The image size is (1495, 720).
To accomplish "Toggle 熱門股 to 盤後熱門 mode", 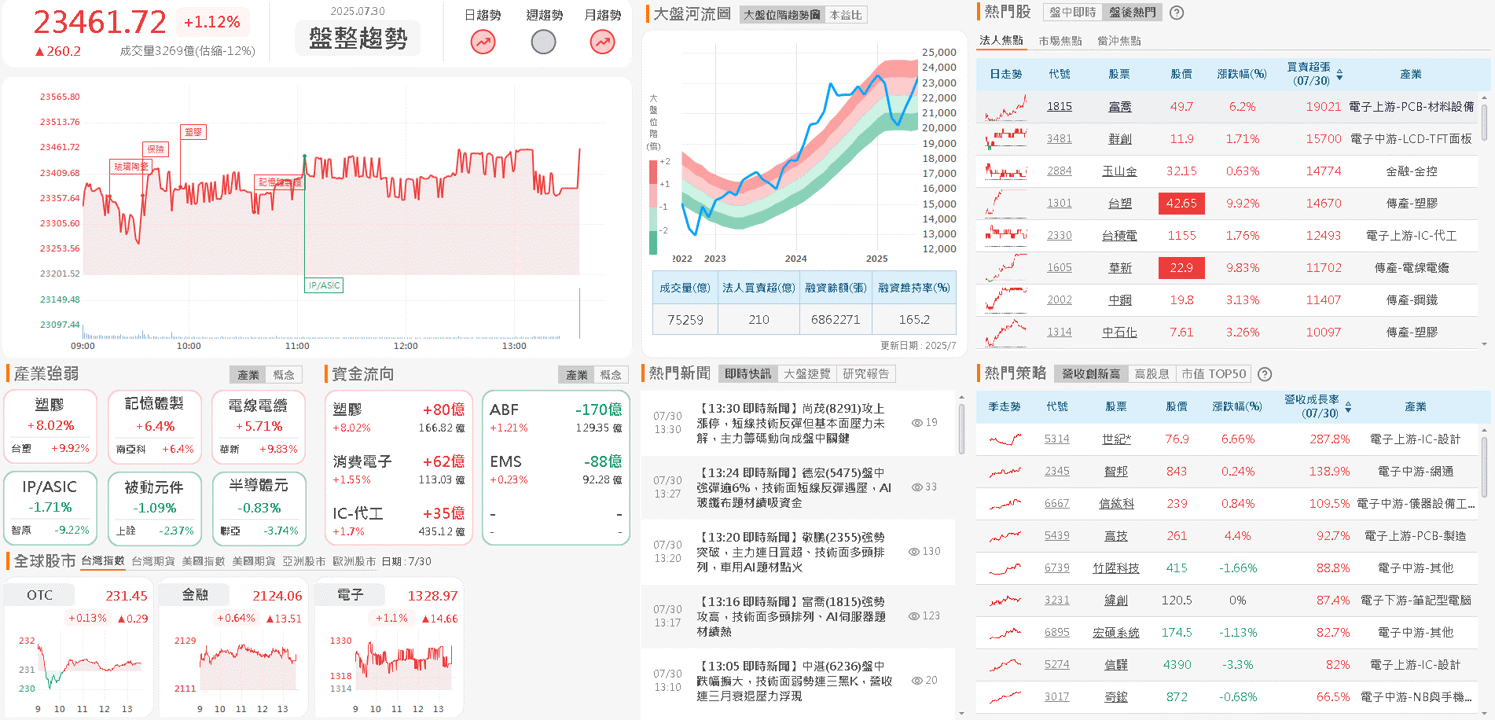I will [x=1133, y=13].
